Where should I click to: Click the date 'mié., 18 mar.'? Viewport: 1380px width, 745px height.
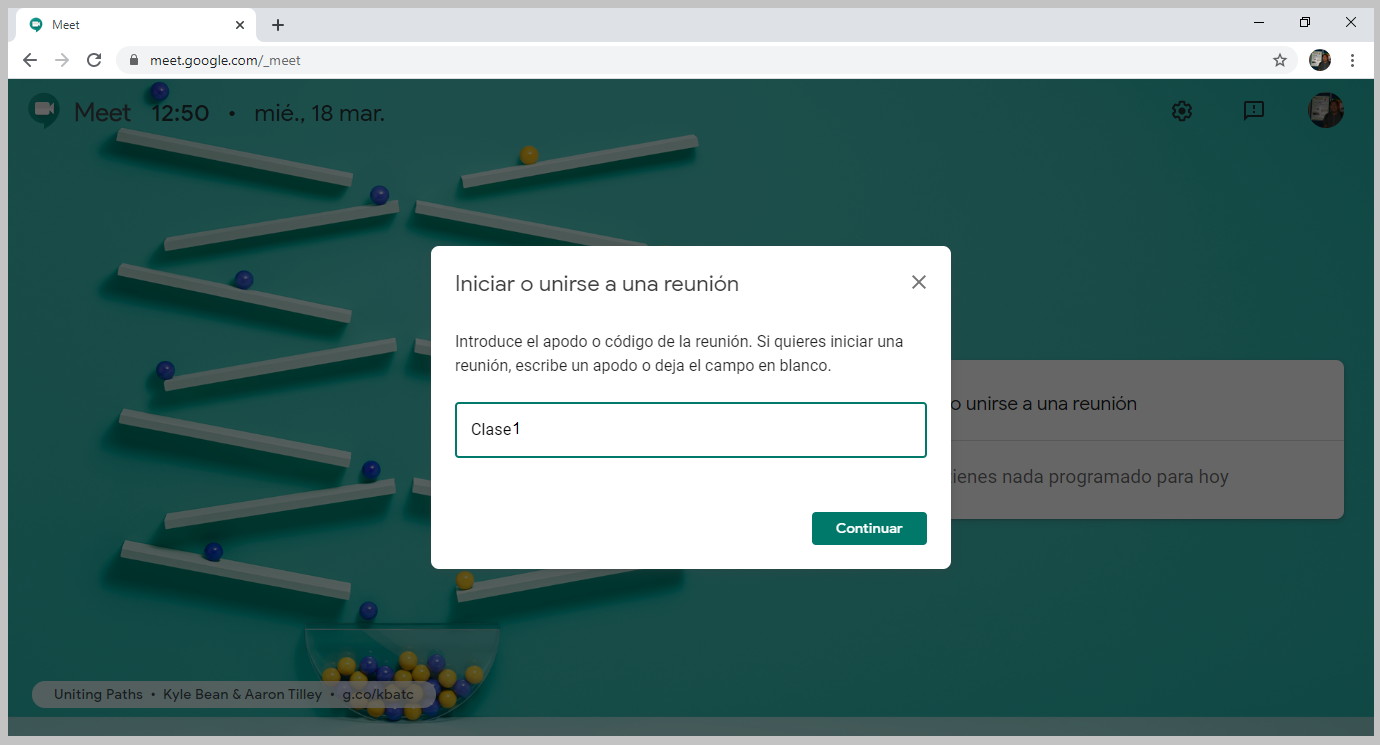[319, 113]
